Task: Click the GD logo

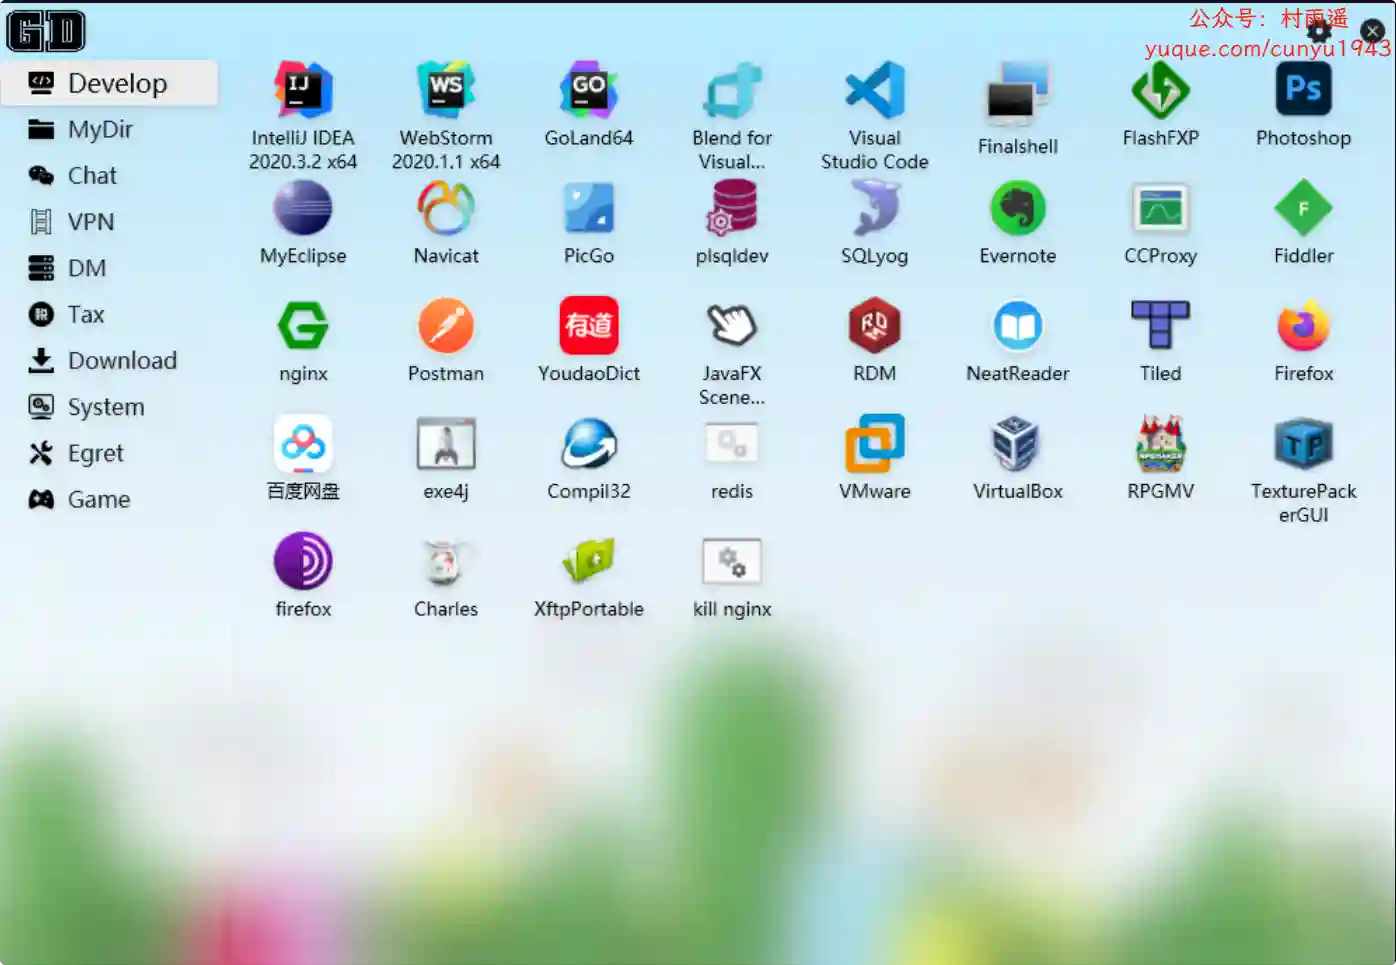Action: [46, 31]
